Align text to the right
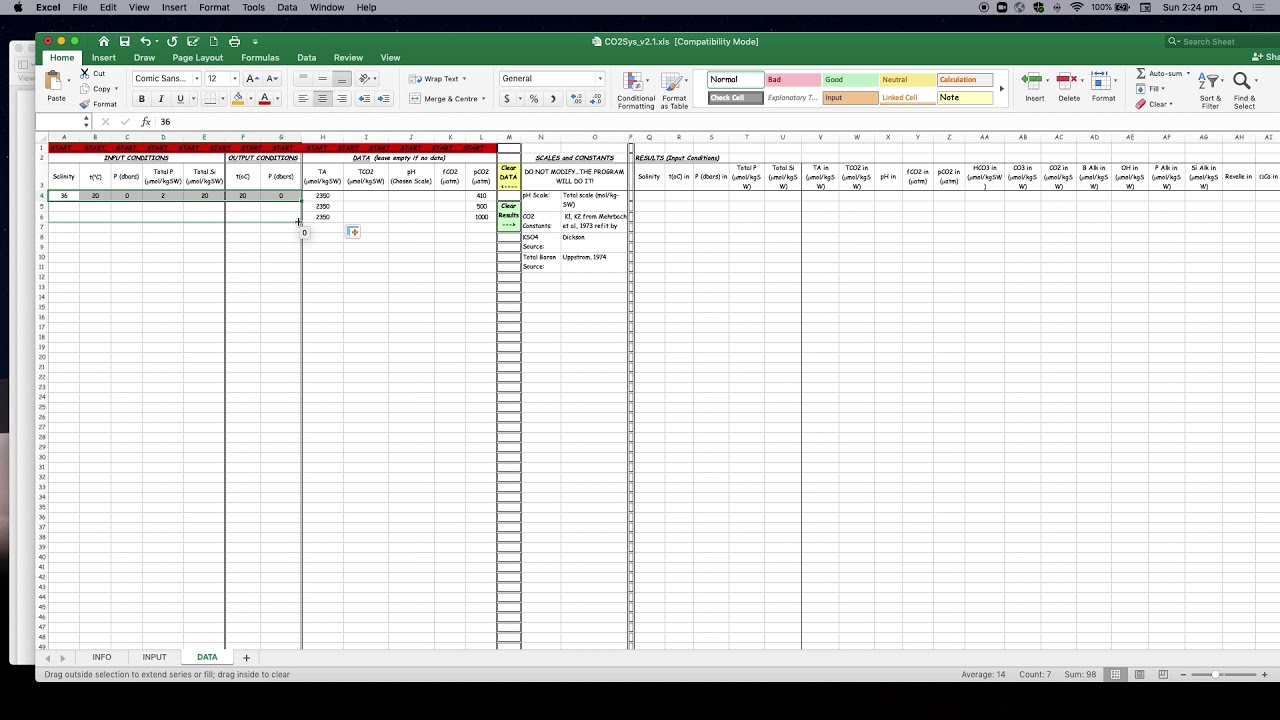This screenshot has height=720, width=1280. coord(342,98)
